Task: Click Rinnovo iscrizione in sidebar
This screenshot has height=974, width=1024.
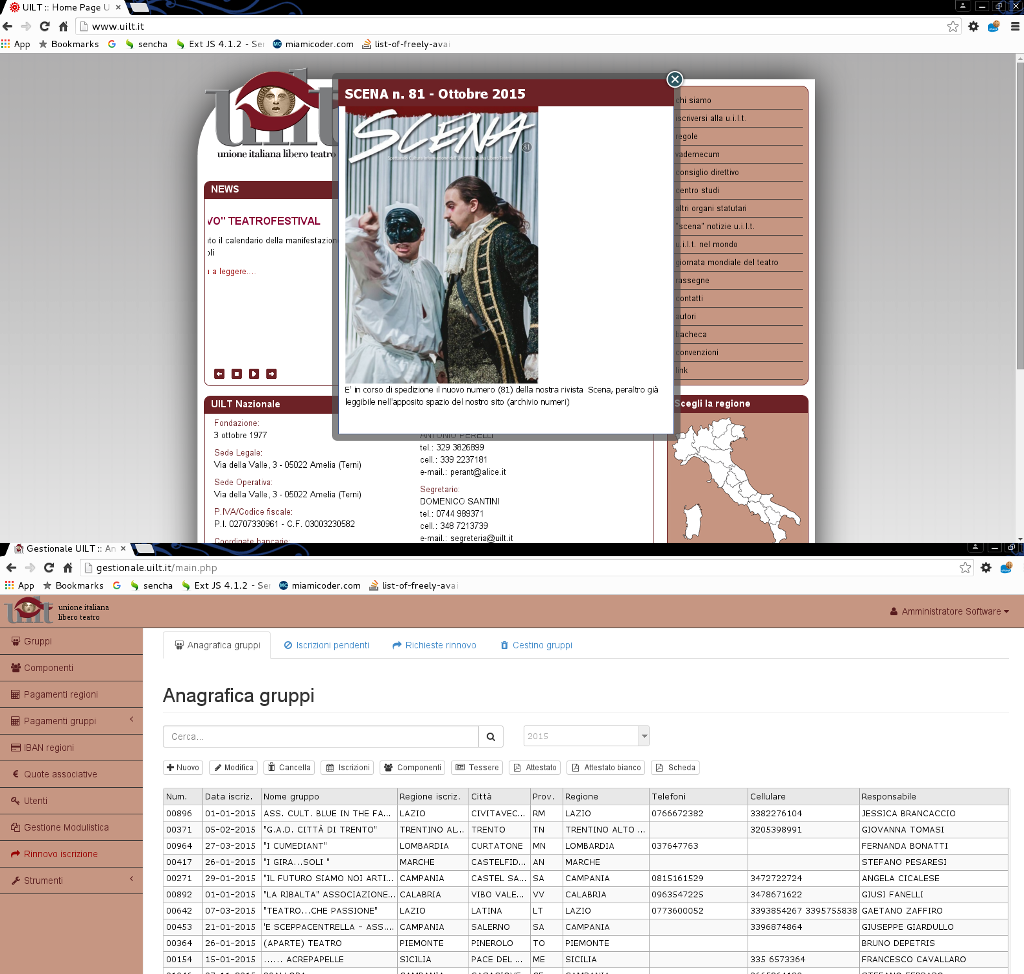Action: pos(71,854)
